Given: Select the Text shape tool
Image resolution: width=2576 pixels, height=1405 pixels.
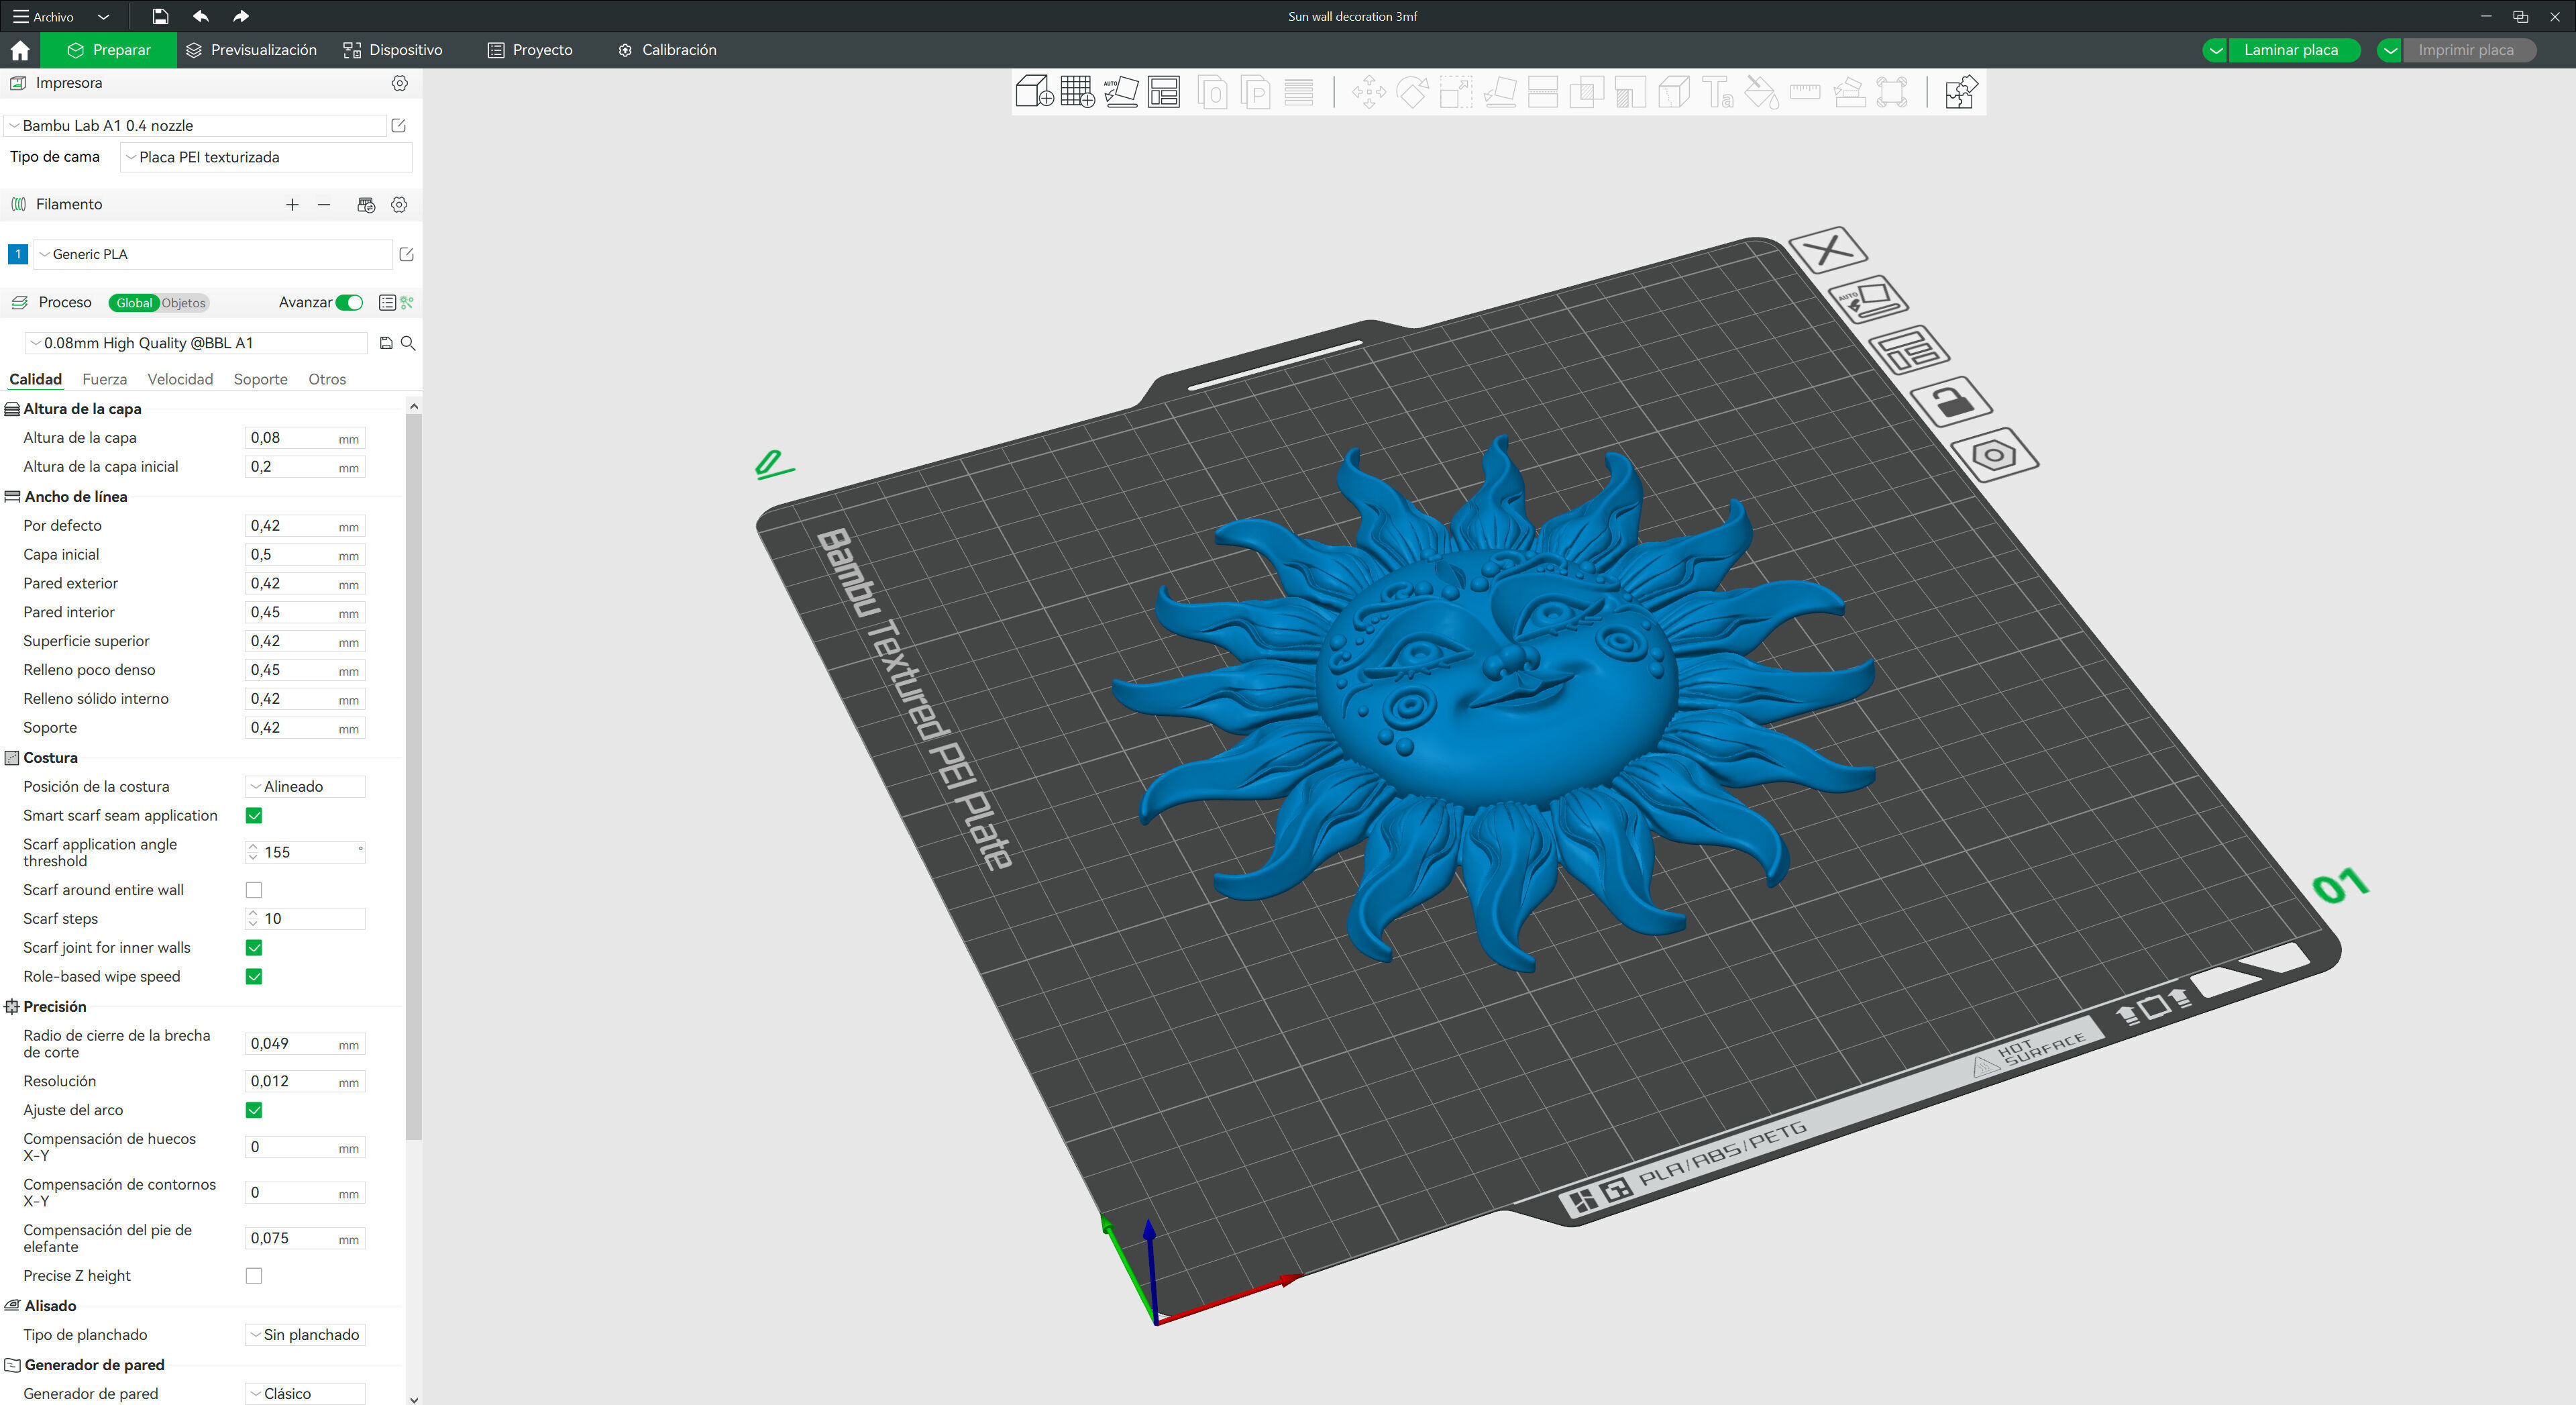Looking at the screenshot, I should tap(1718, 93).
